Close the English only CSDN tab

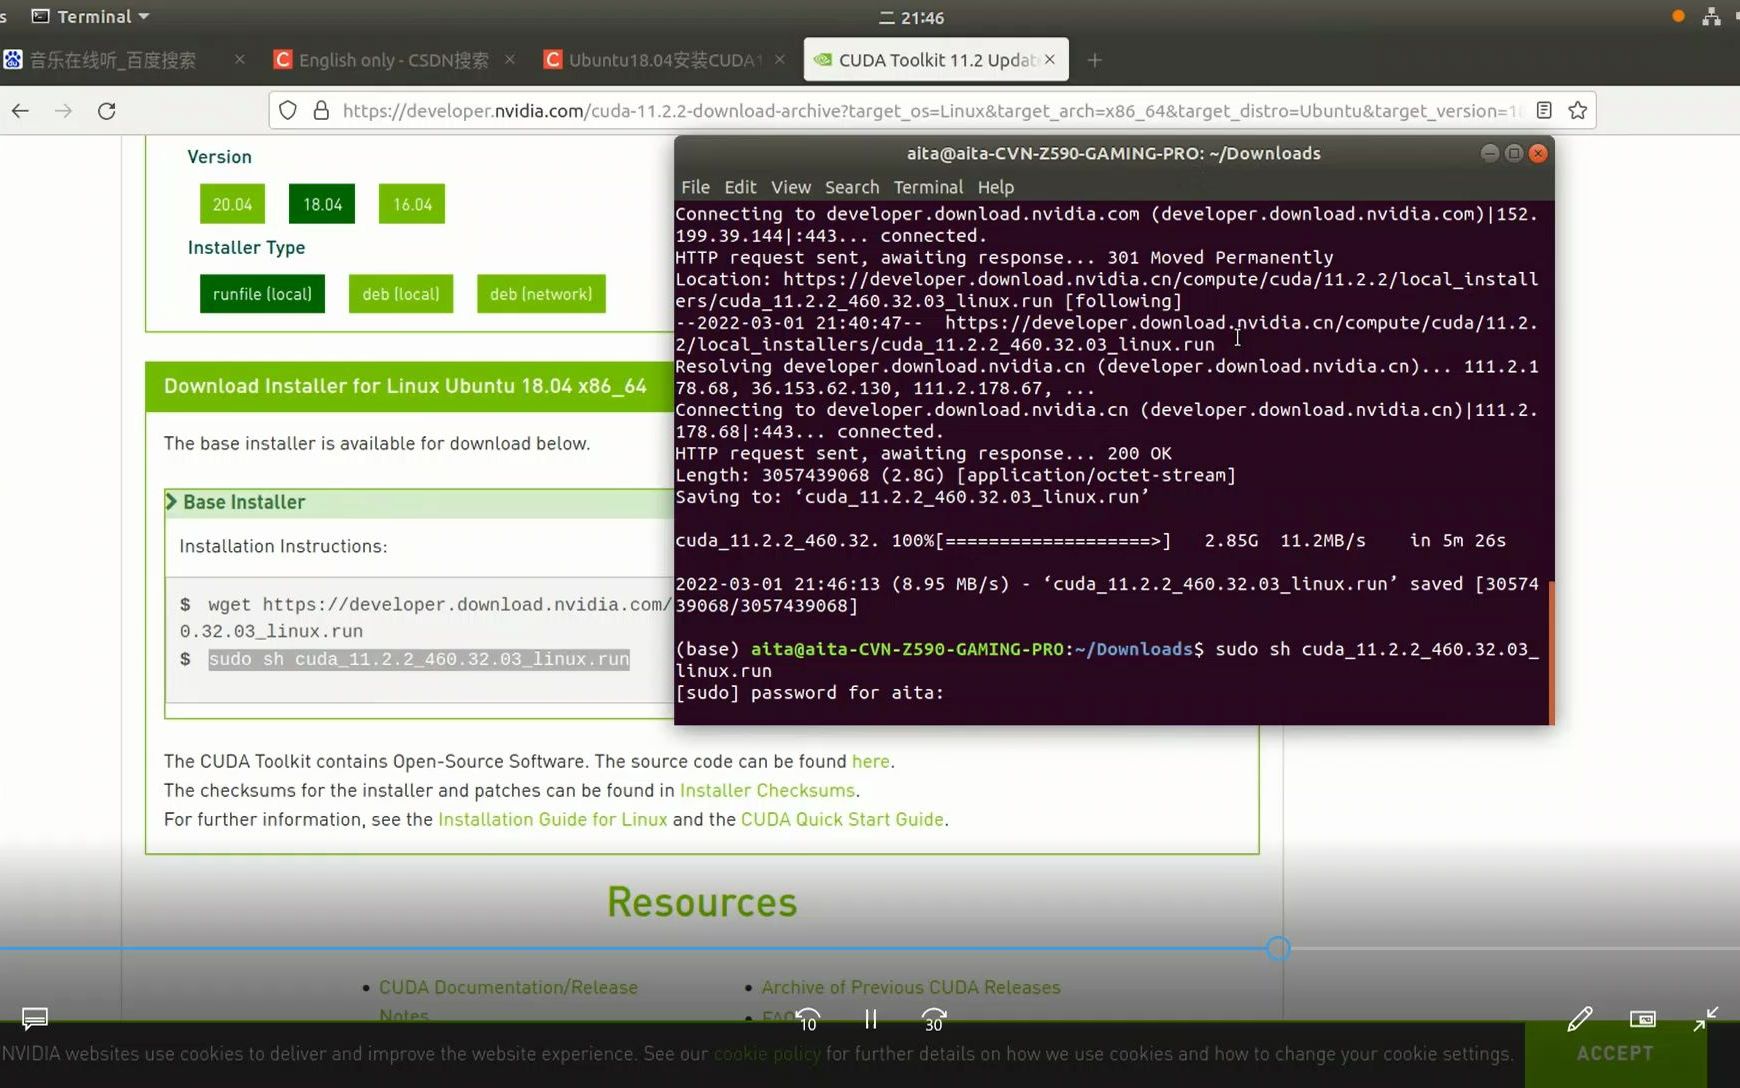point(510,60)
